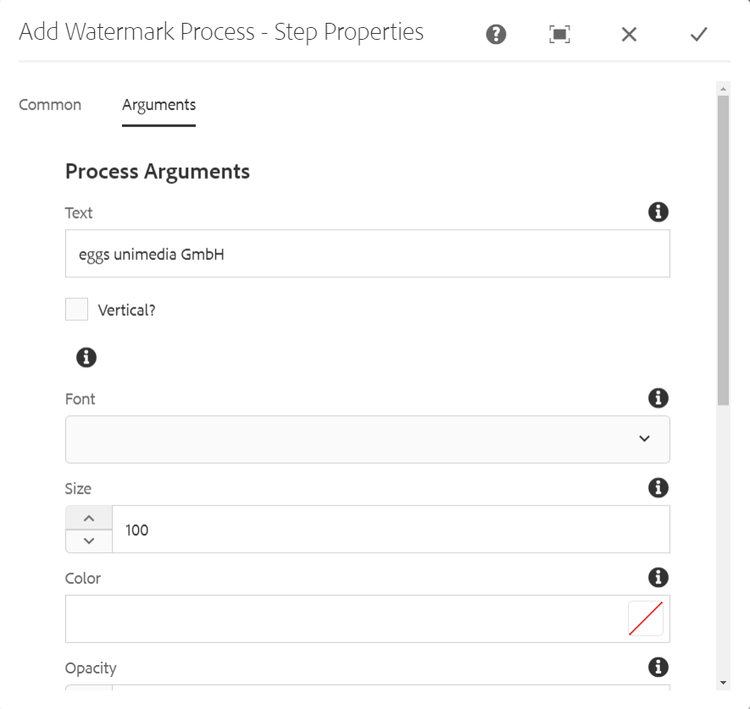Show info for the Size field
Viewport: 750px width, 709px height.
click(658, 487)
